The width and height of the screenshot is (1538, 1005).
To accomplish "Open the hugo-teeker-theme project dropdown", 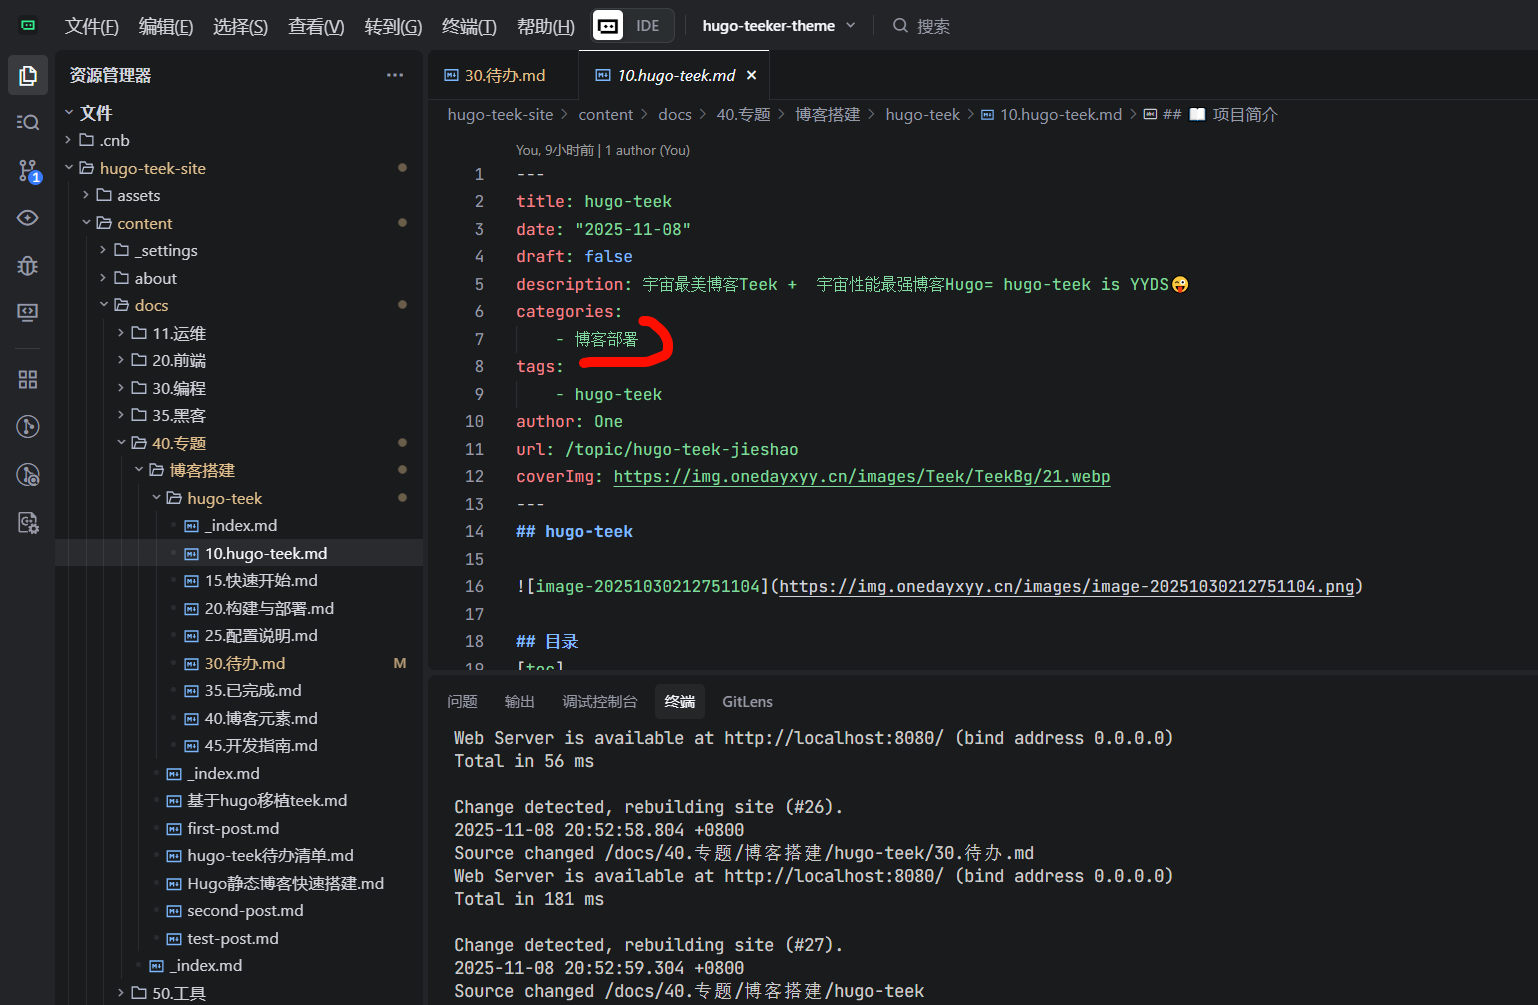I will point(778,26).
